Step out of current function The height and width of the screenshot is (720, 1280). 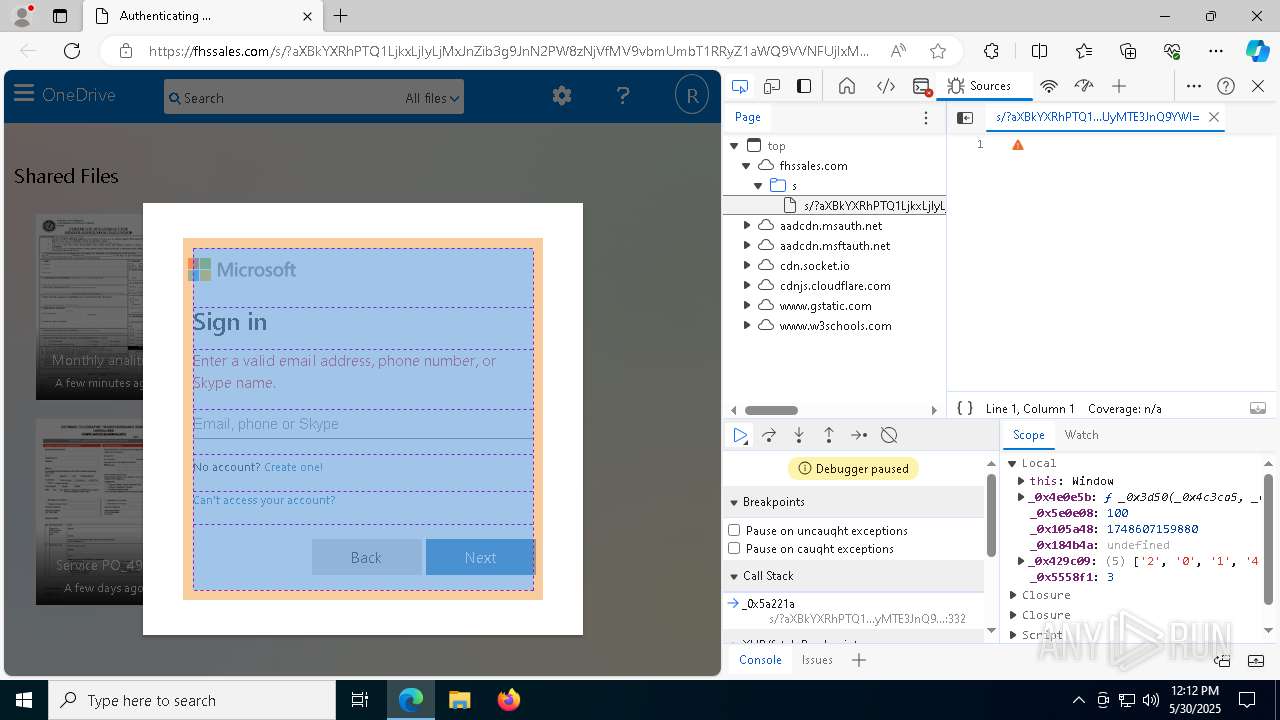tap(829, 435)
